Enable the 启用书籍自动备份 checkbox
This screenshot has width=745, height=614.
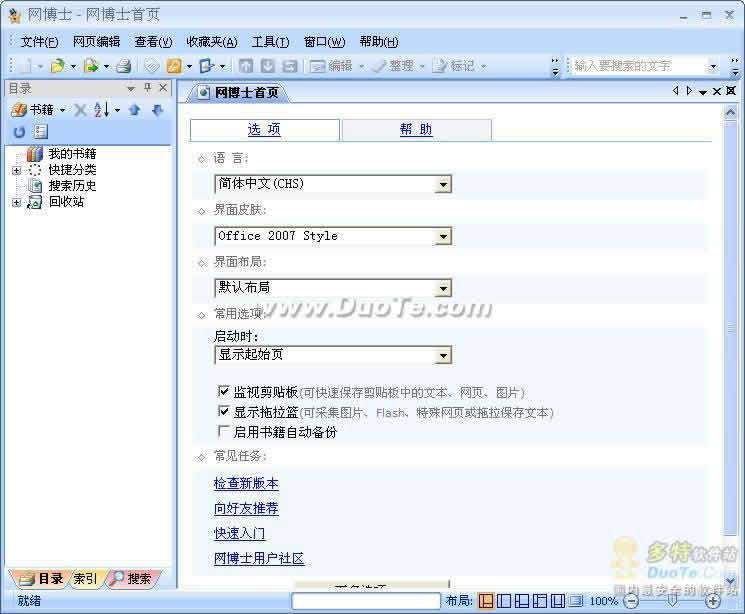[223, 431]
